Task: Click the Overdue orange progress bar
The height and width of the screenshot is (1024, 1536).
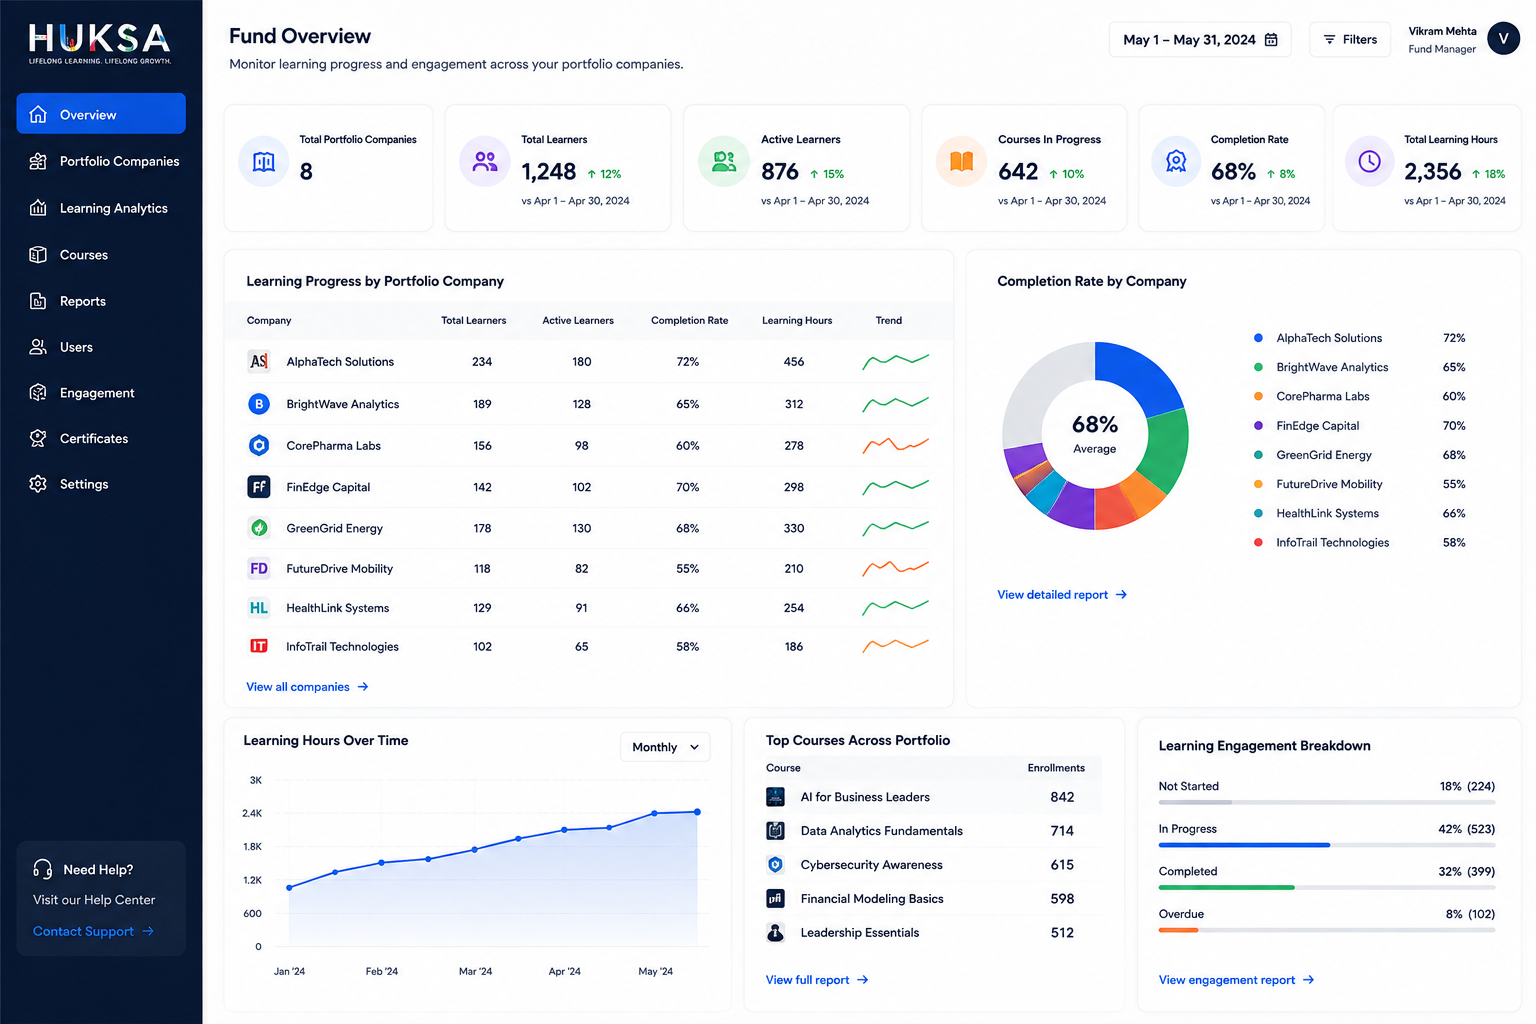Action: point(1178,930)
